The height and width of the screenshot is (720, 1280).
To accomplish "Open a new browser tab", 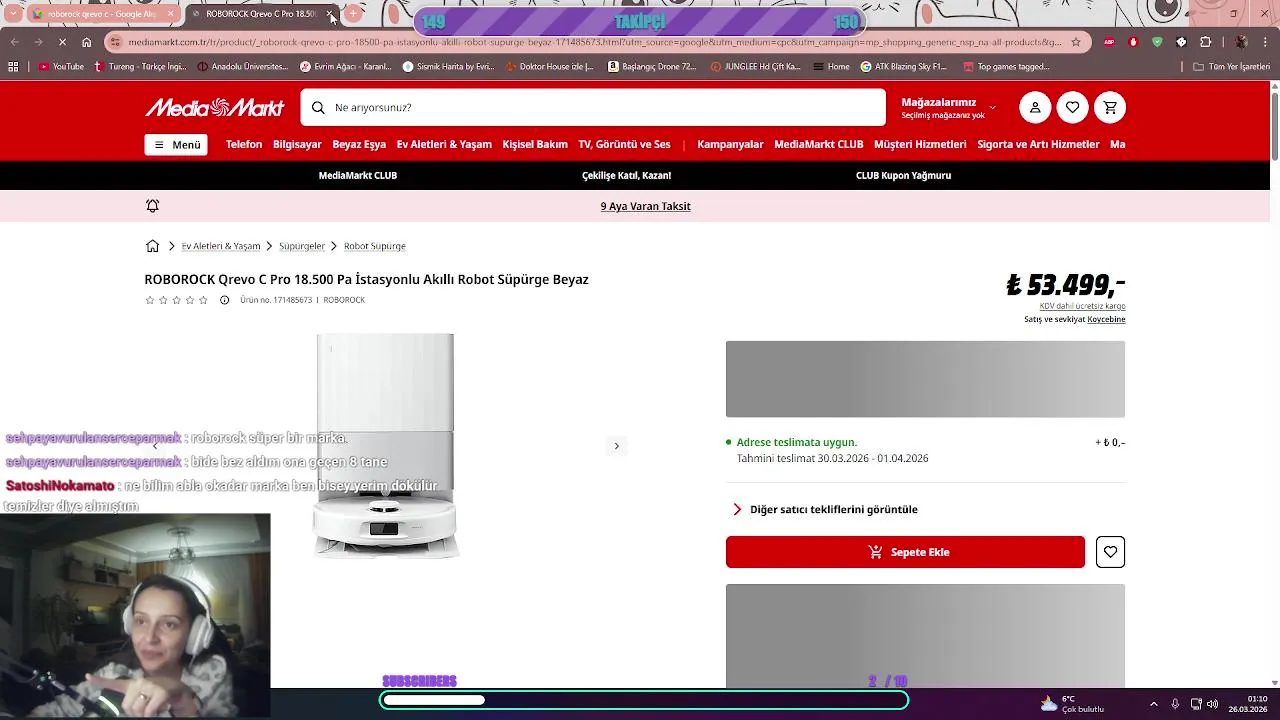I will 352,14.
